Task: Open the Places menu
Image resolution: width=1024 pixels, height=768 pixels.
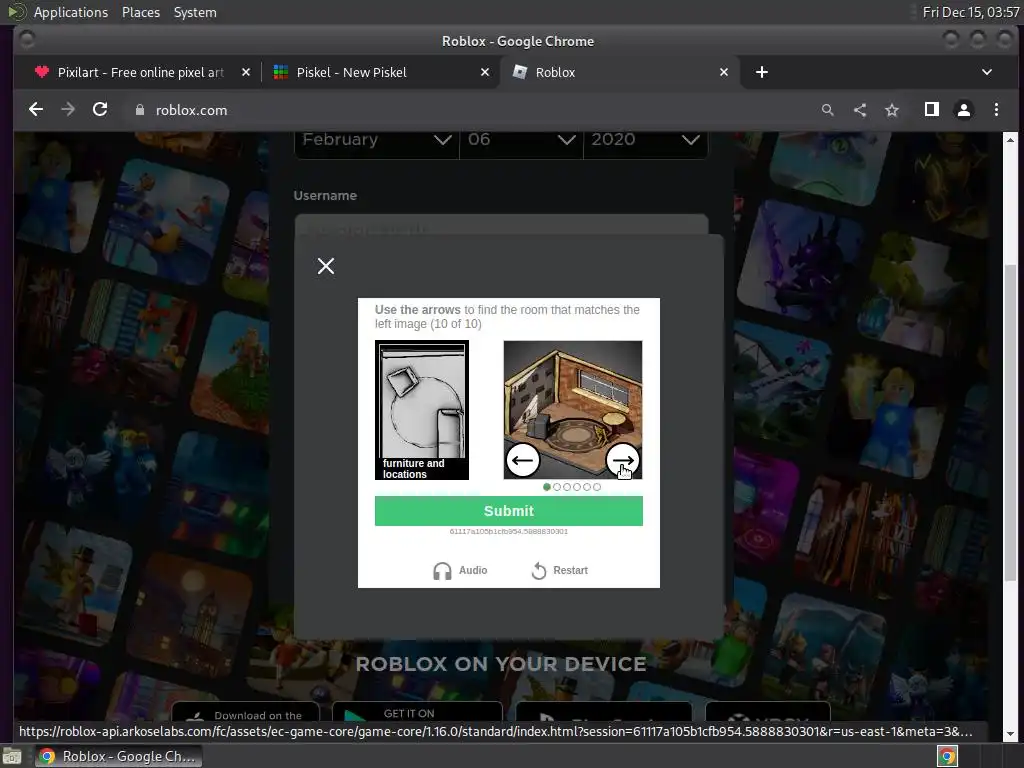Action: pyautogui.click(x=141, y=12)
